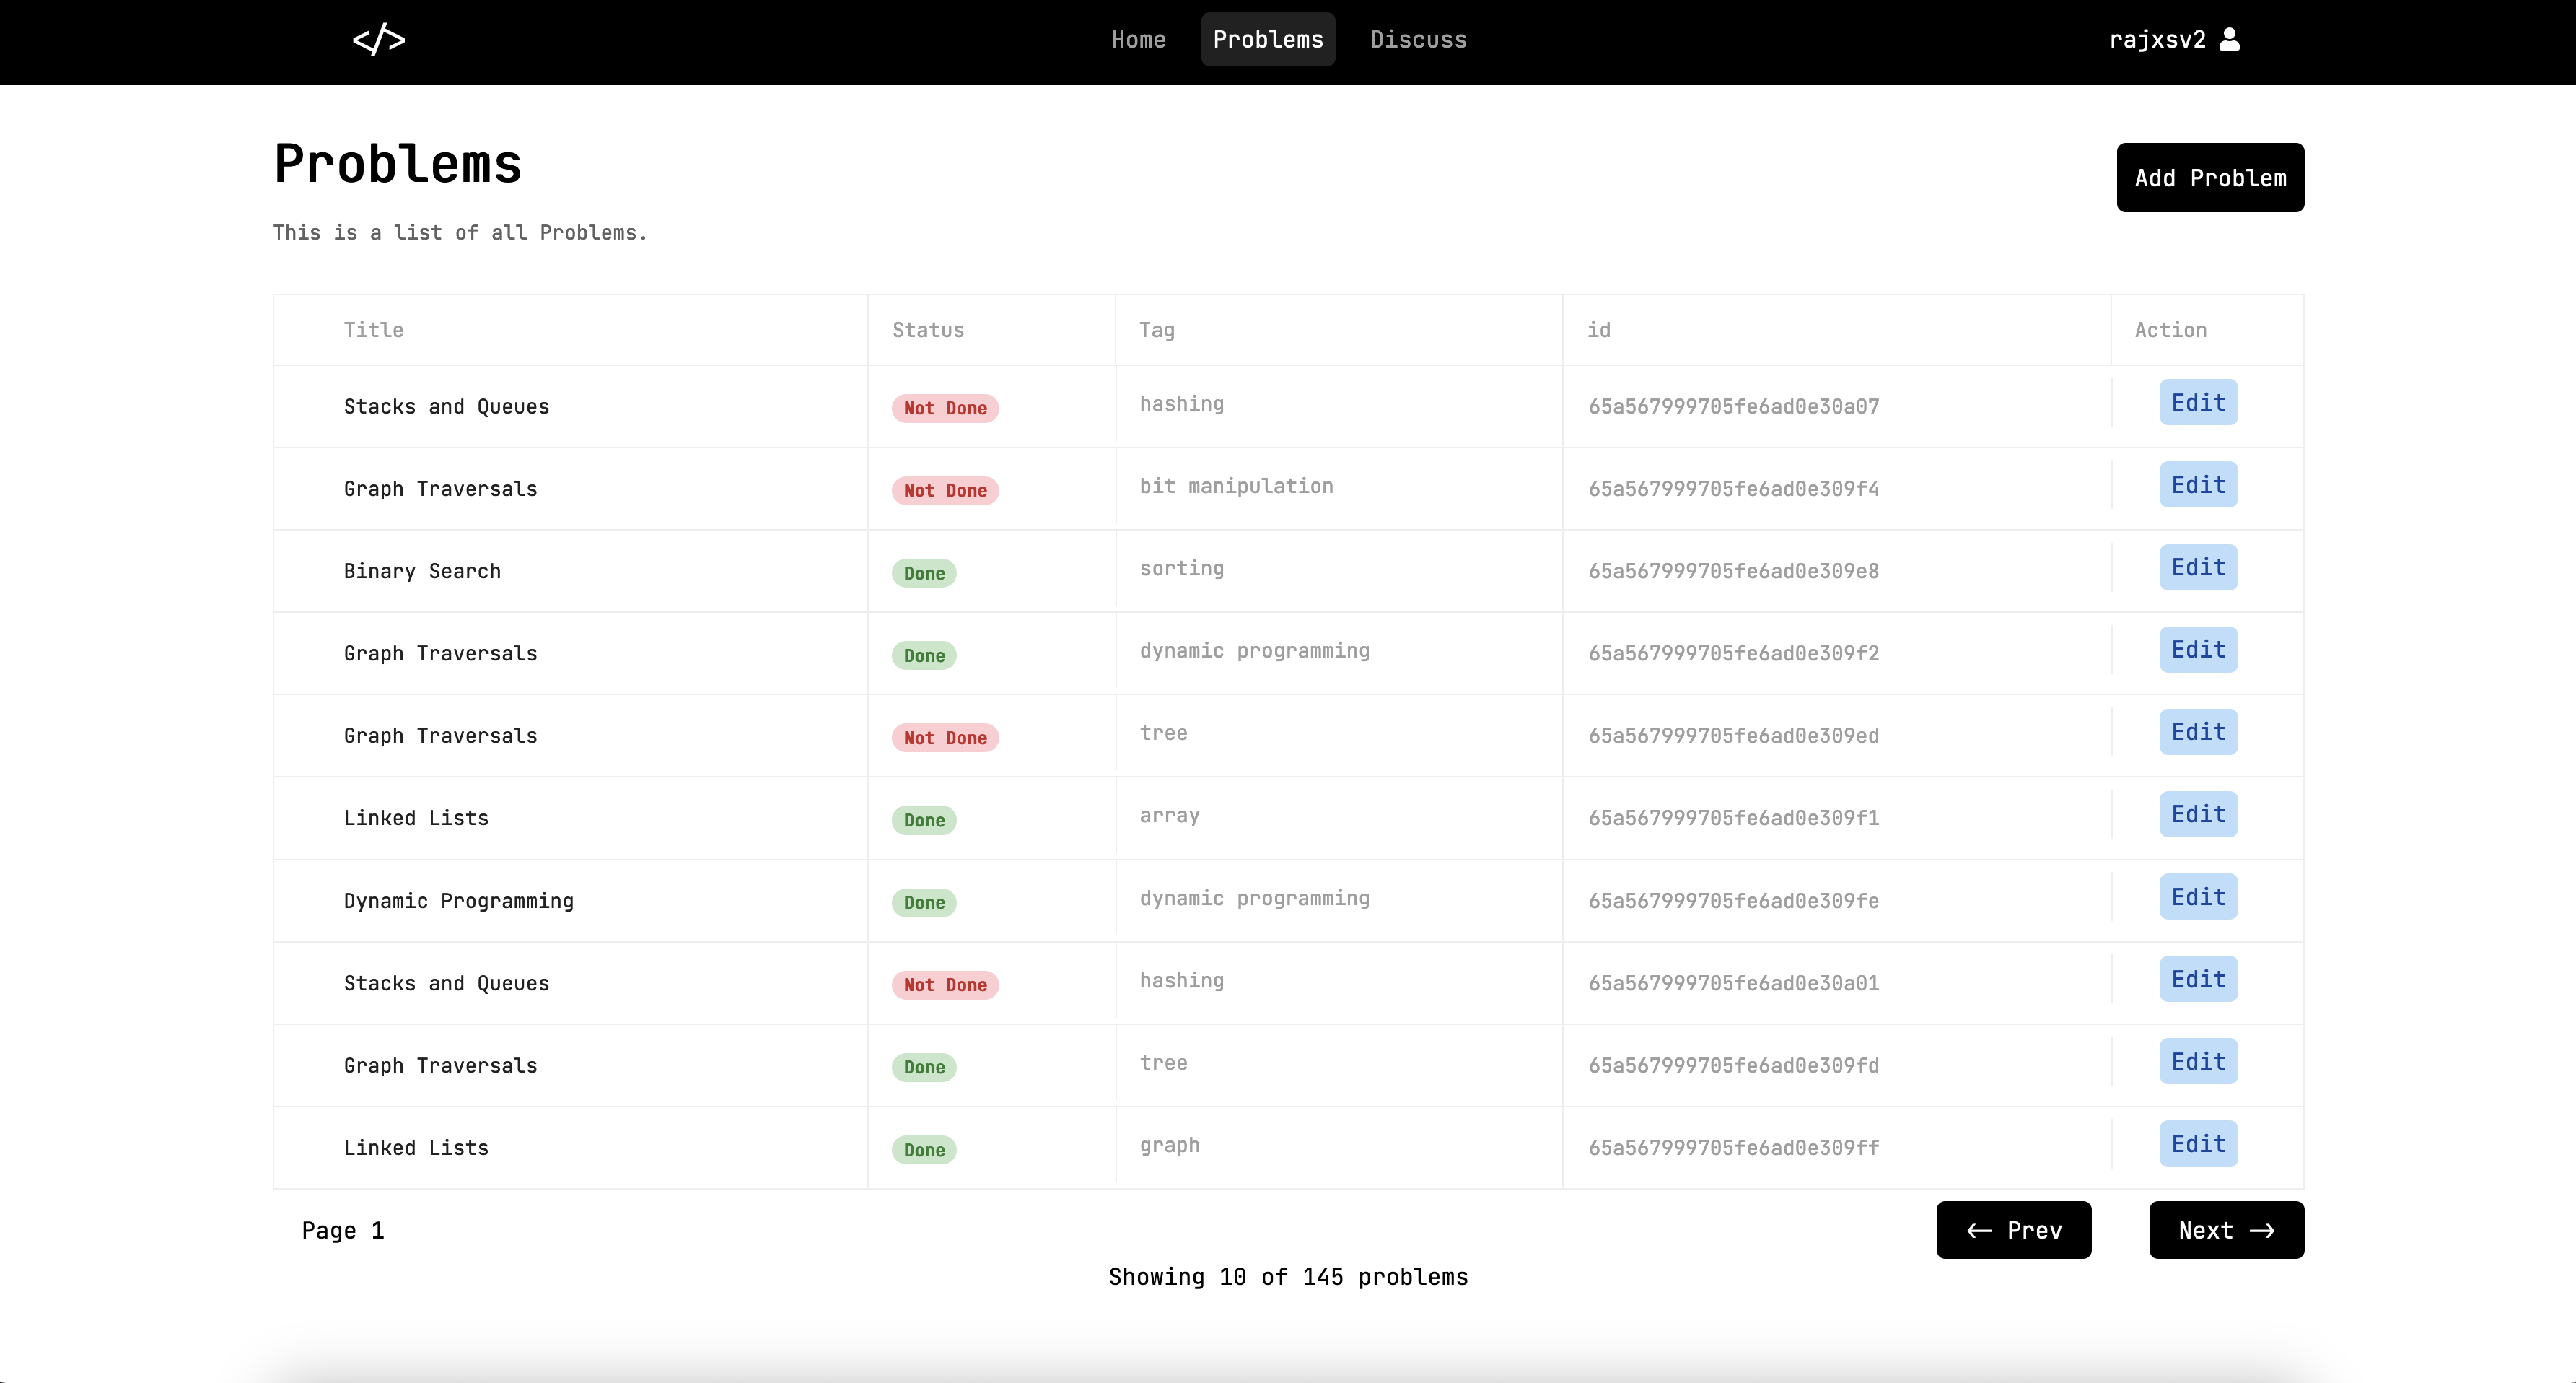Image resolution: width=2576 pixels, height=1383 pixels.
Task: Edit the Linked Lists problem tagged graph
Action: (x=2197, y=1144)
